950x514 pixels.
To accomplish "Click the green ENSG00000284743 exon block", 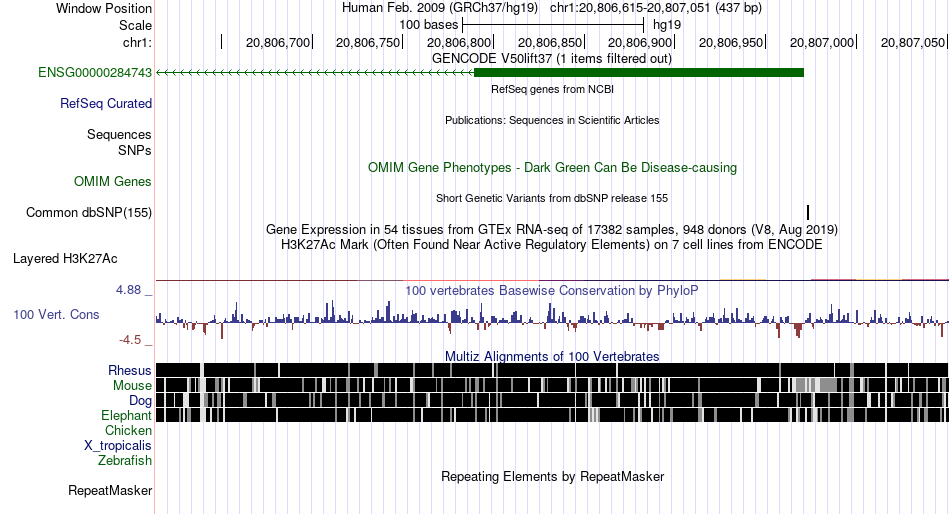I will (x=639, y=73).
